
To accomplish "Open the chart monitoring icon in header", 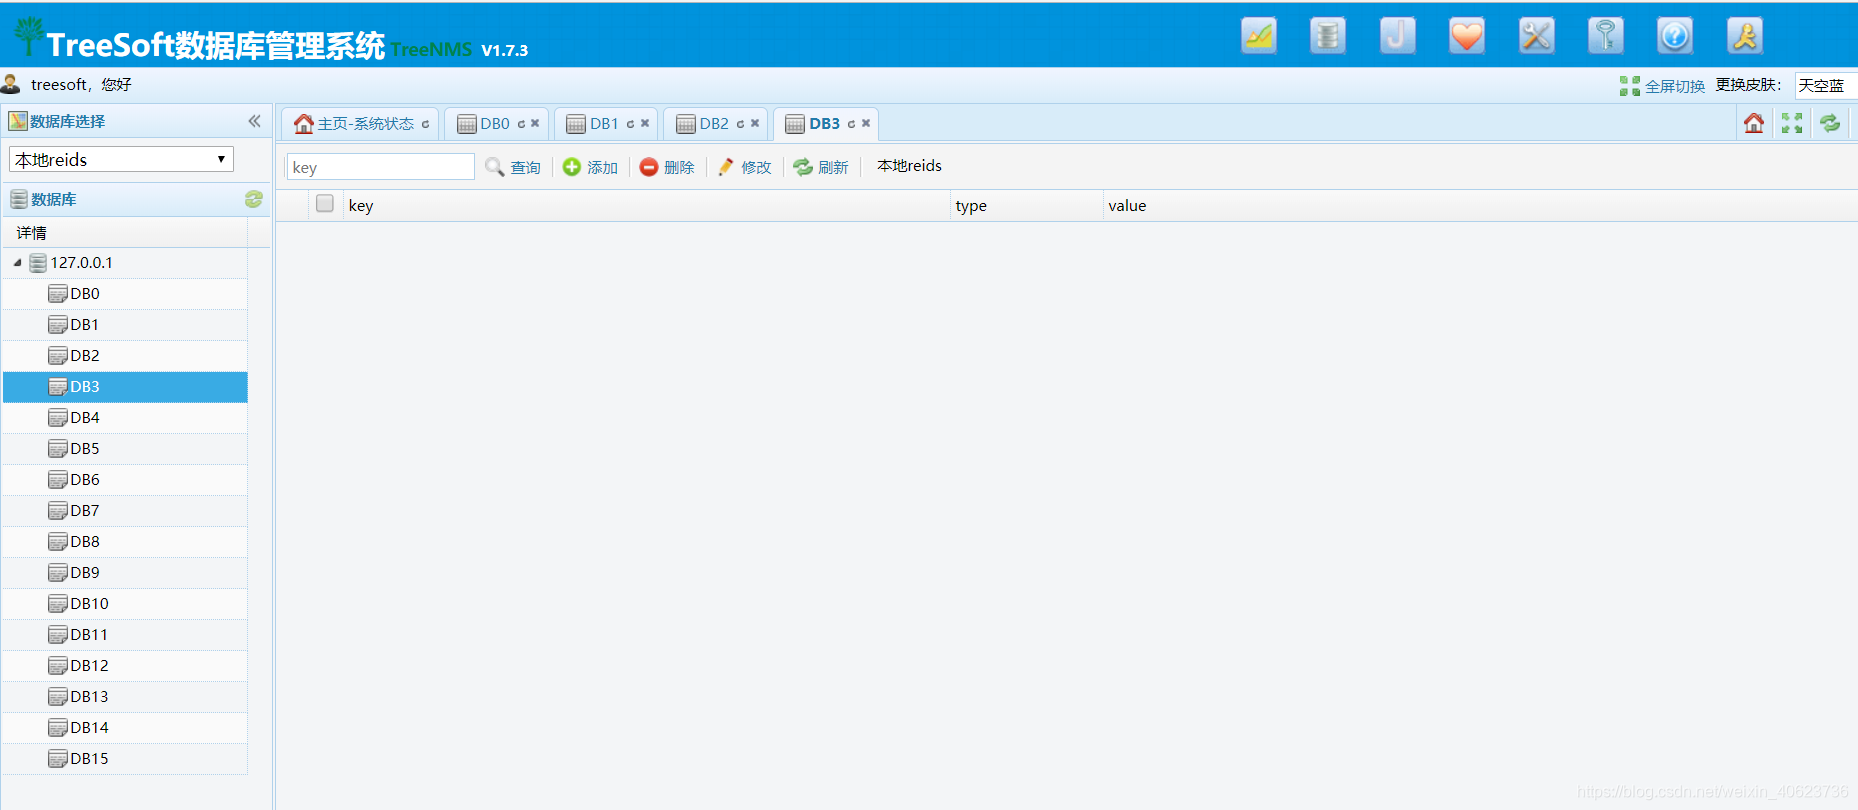I will click(1258, 36).
